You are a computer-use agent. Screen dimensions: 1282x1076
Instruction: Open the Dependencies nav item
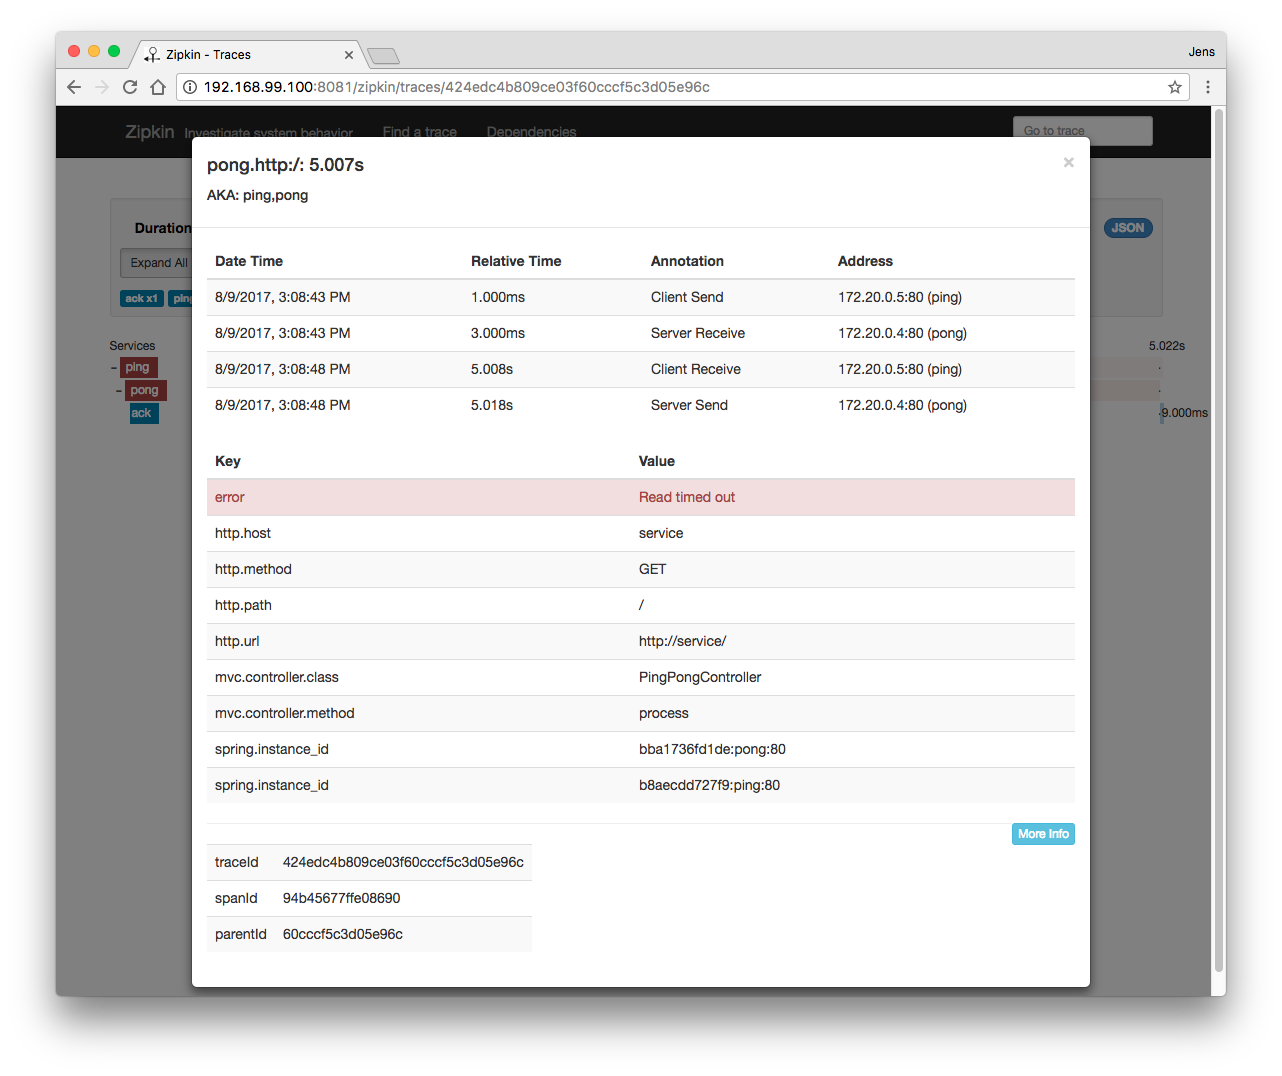click(531, 132)
